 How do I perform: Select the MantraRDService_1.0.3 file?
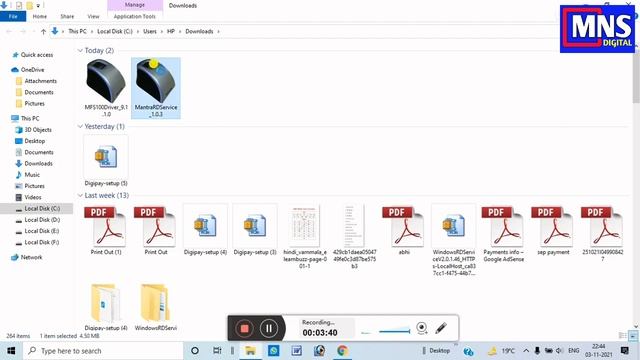tap(156, 88)
